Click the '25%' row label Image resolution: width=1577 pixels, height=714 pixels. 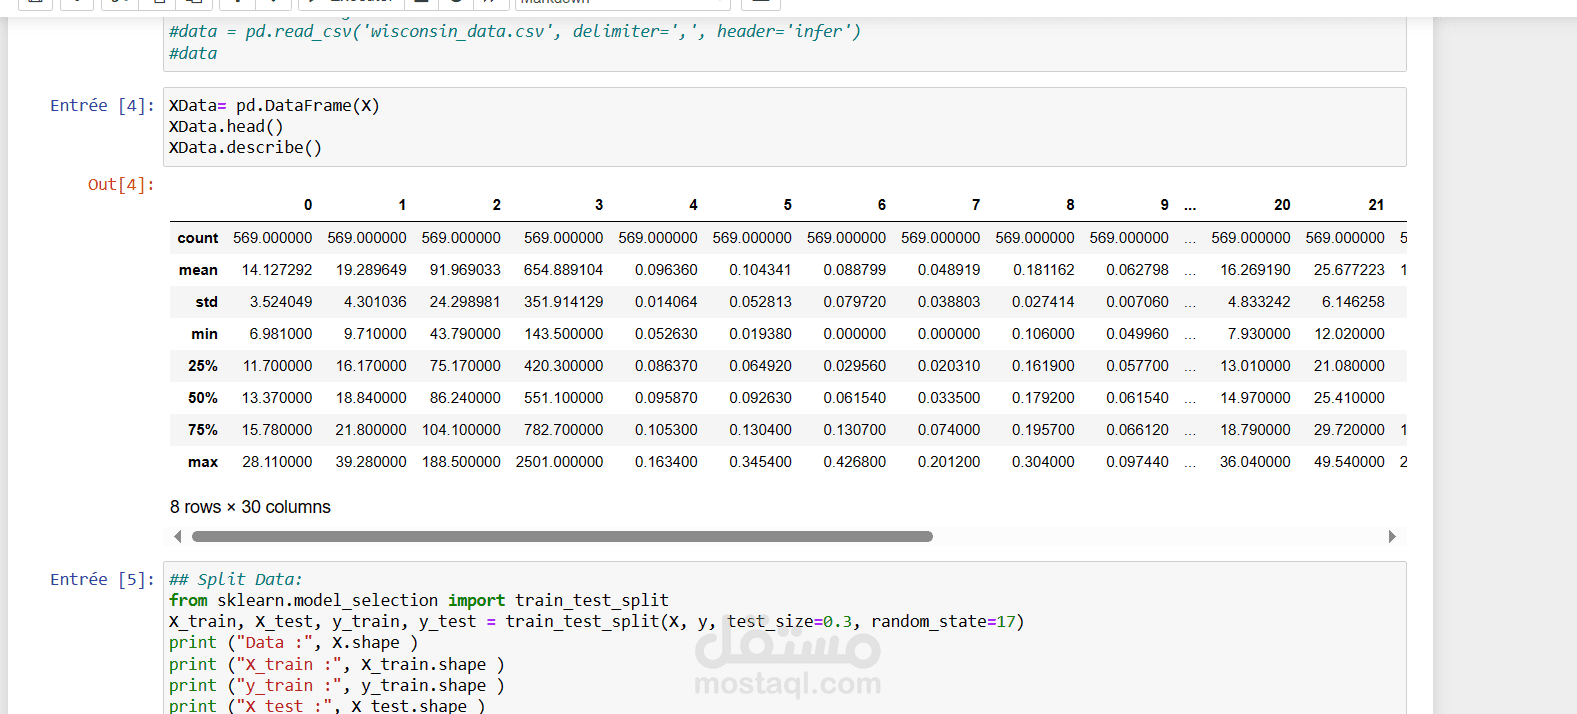(203, 366)
